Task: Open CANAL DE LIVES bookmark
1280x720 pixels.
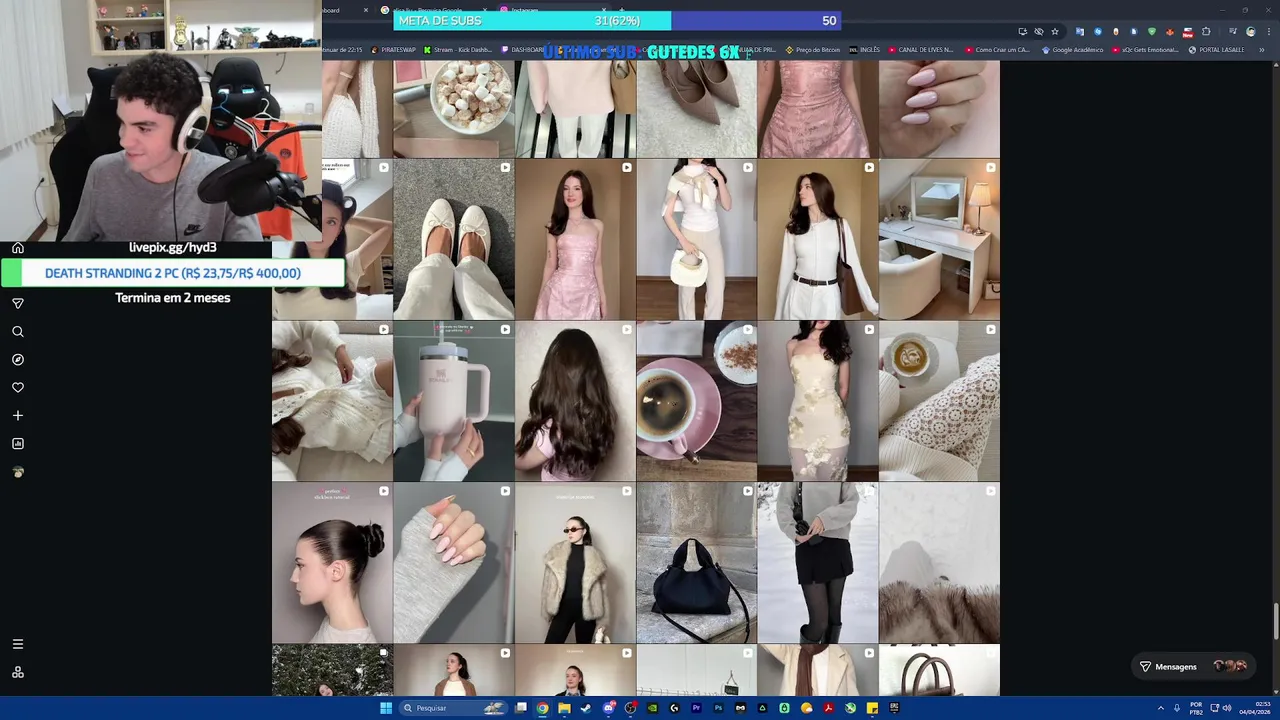Action: [921, 49]
